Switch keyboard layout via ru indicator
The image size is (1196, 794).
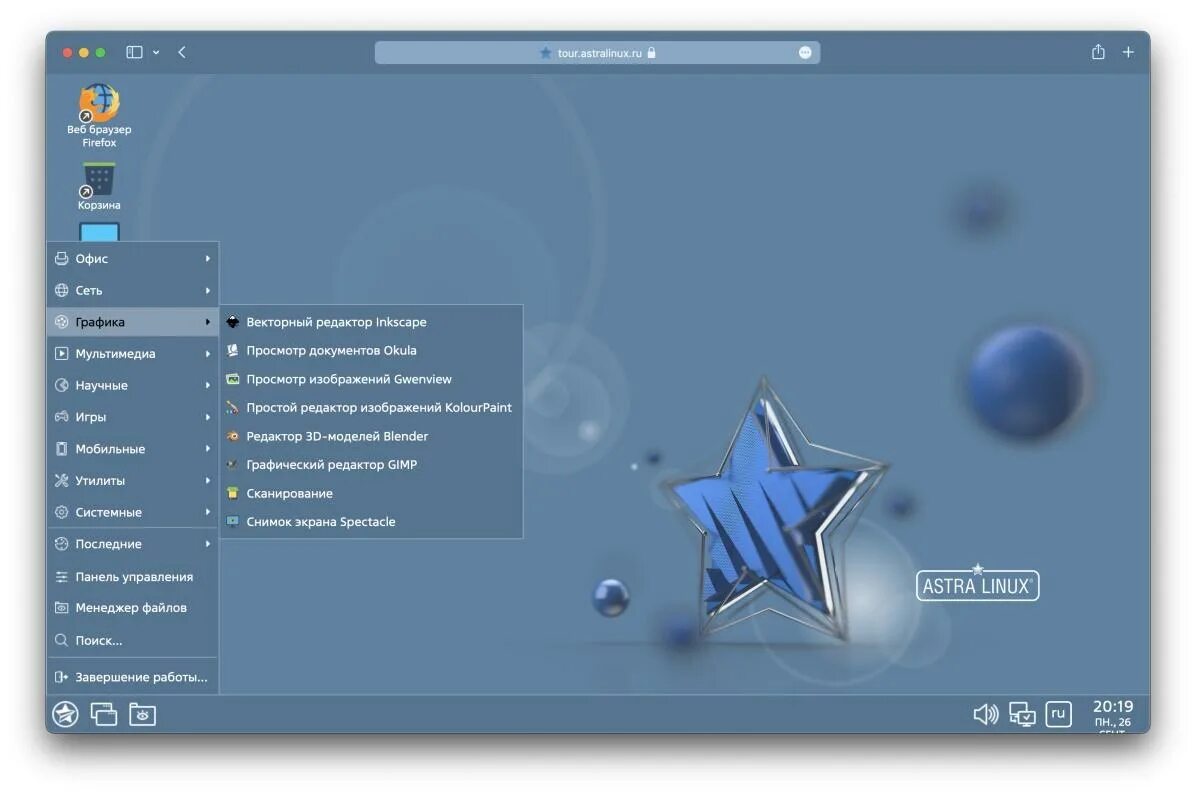[x=1059, y=714]
